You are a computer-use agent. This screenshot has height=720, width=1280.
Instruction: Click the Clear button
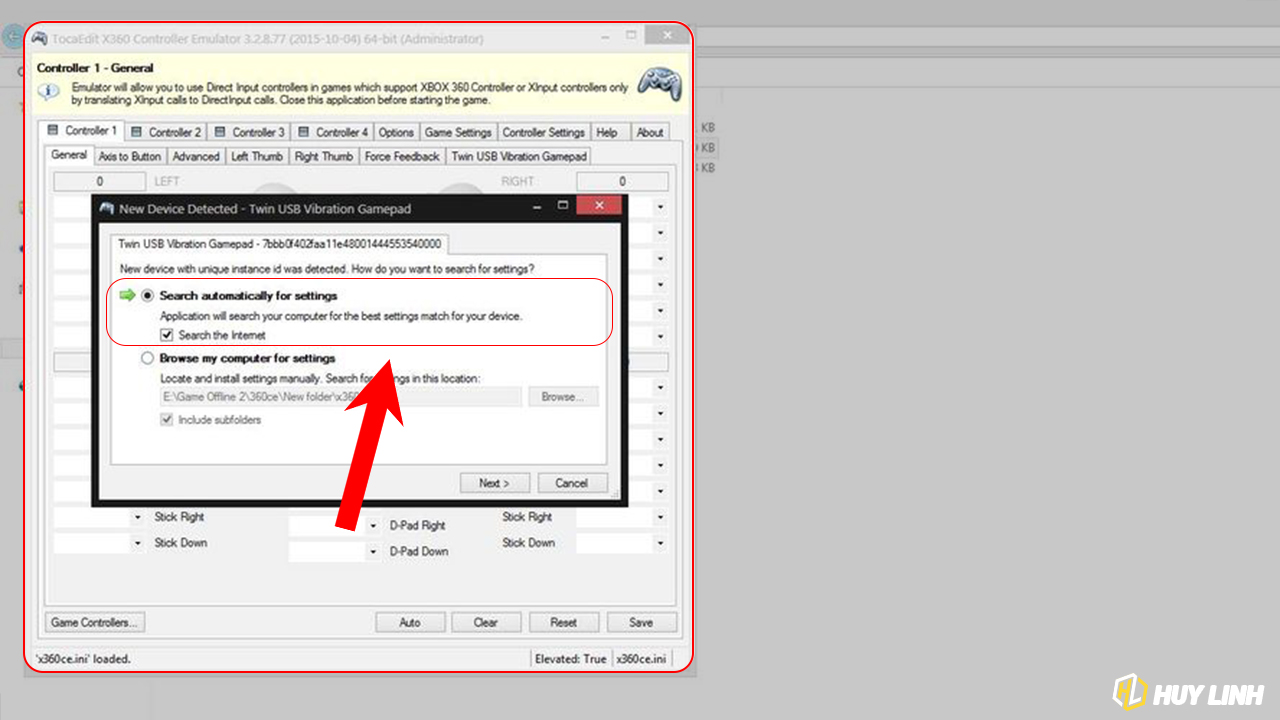[486, 622]
